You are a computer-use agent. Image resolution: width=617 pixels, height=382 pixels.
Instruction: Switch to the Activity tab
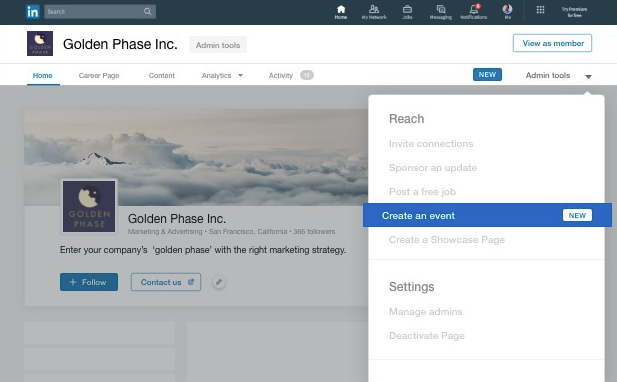pos(281,76)
